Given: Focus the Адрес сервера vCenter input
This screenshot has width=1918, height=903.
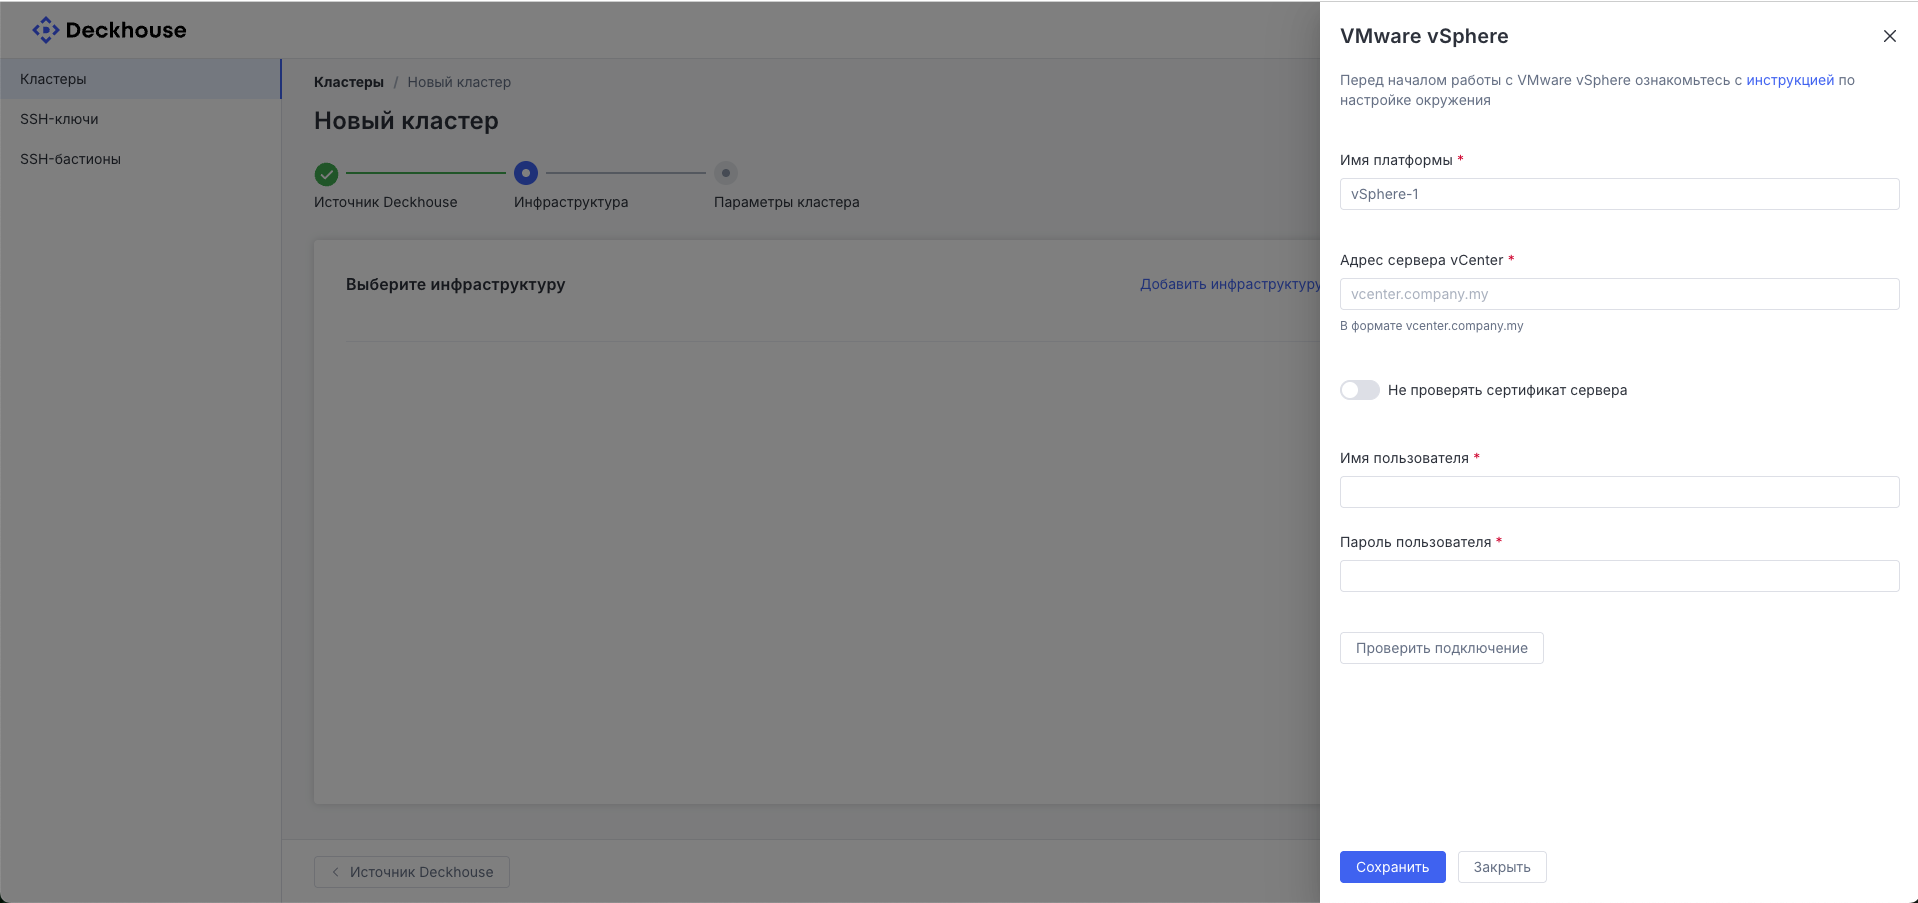Looking at the screenshot, I should (x=1619, y=294).
